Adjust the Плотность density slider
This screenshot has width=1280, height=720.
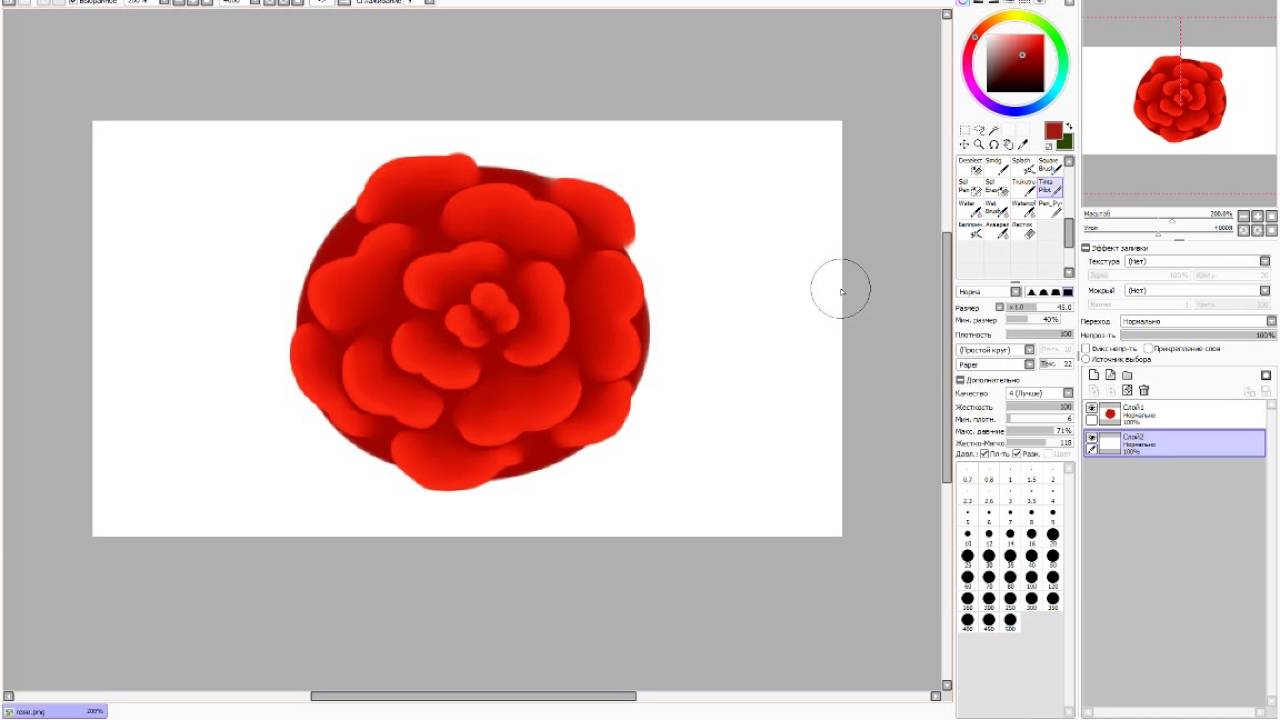click(1040, 334)
